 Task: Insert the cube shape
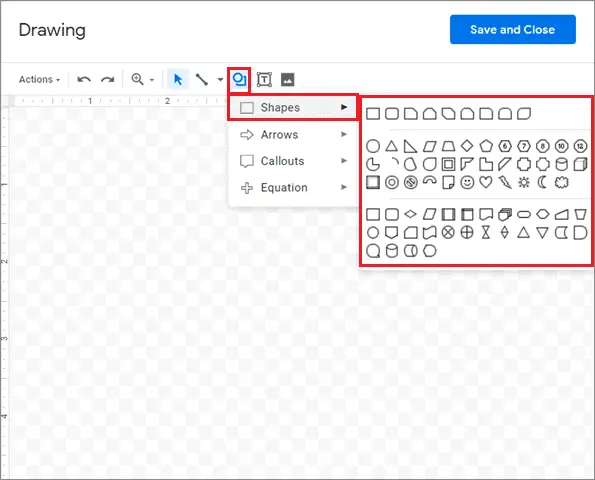pyautogui.click(x=580, y=164)
